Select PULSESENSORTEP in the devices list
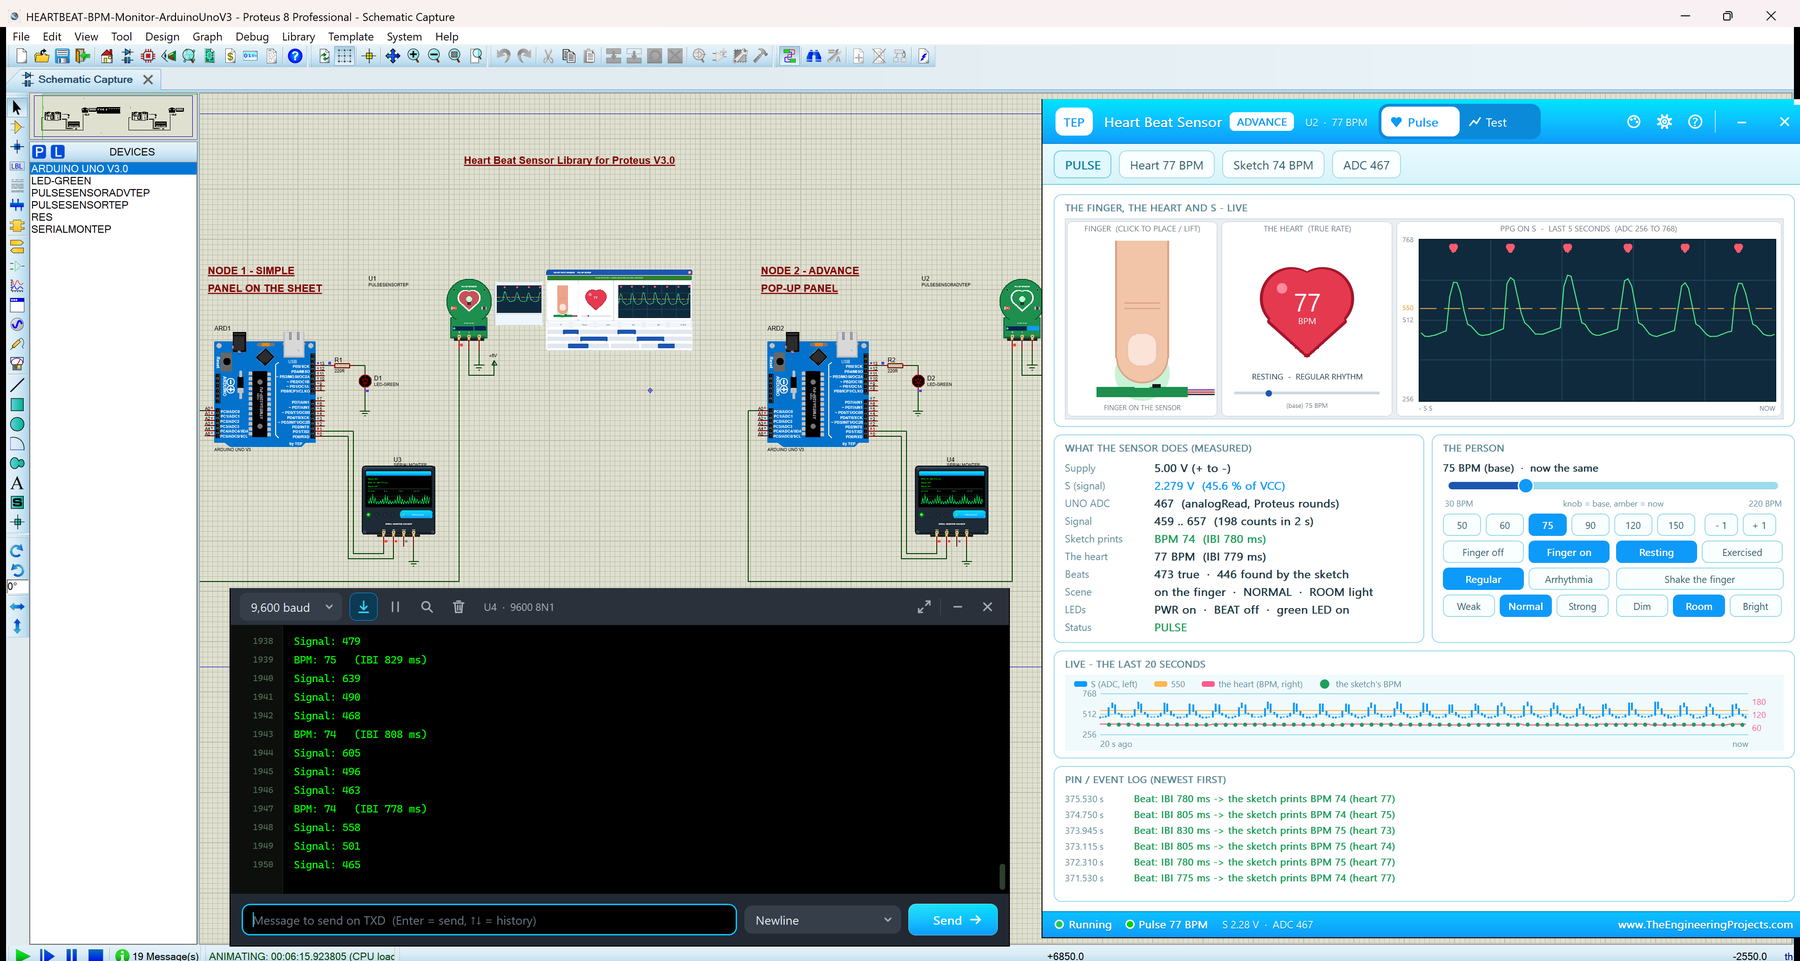This screenshot has height=961, width=1800. point(80,205)
